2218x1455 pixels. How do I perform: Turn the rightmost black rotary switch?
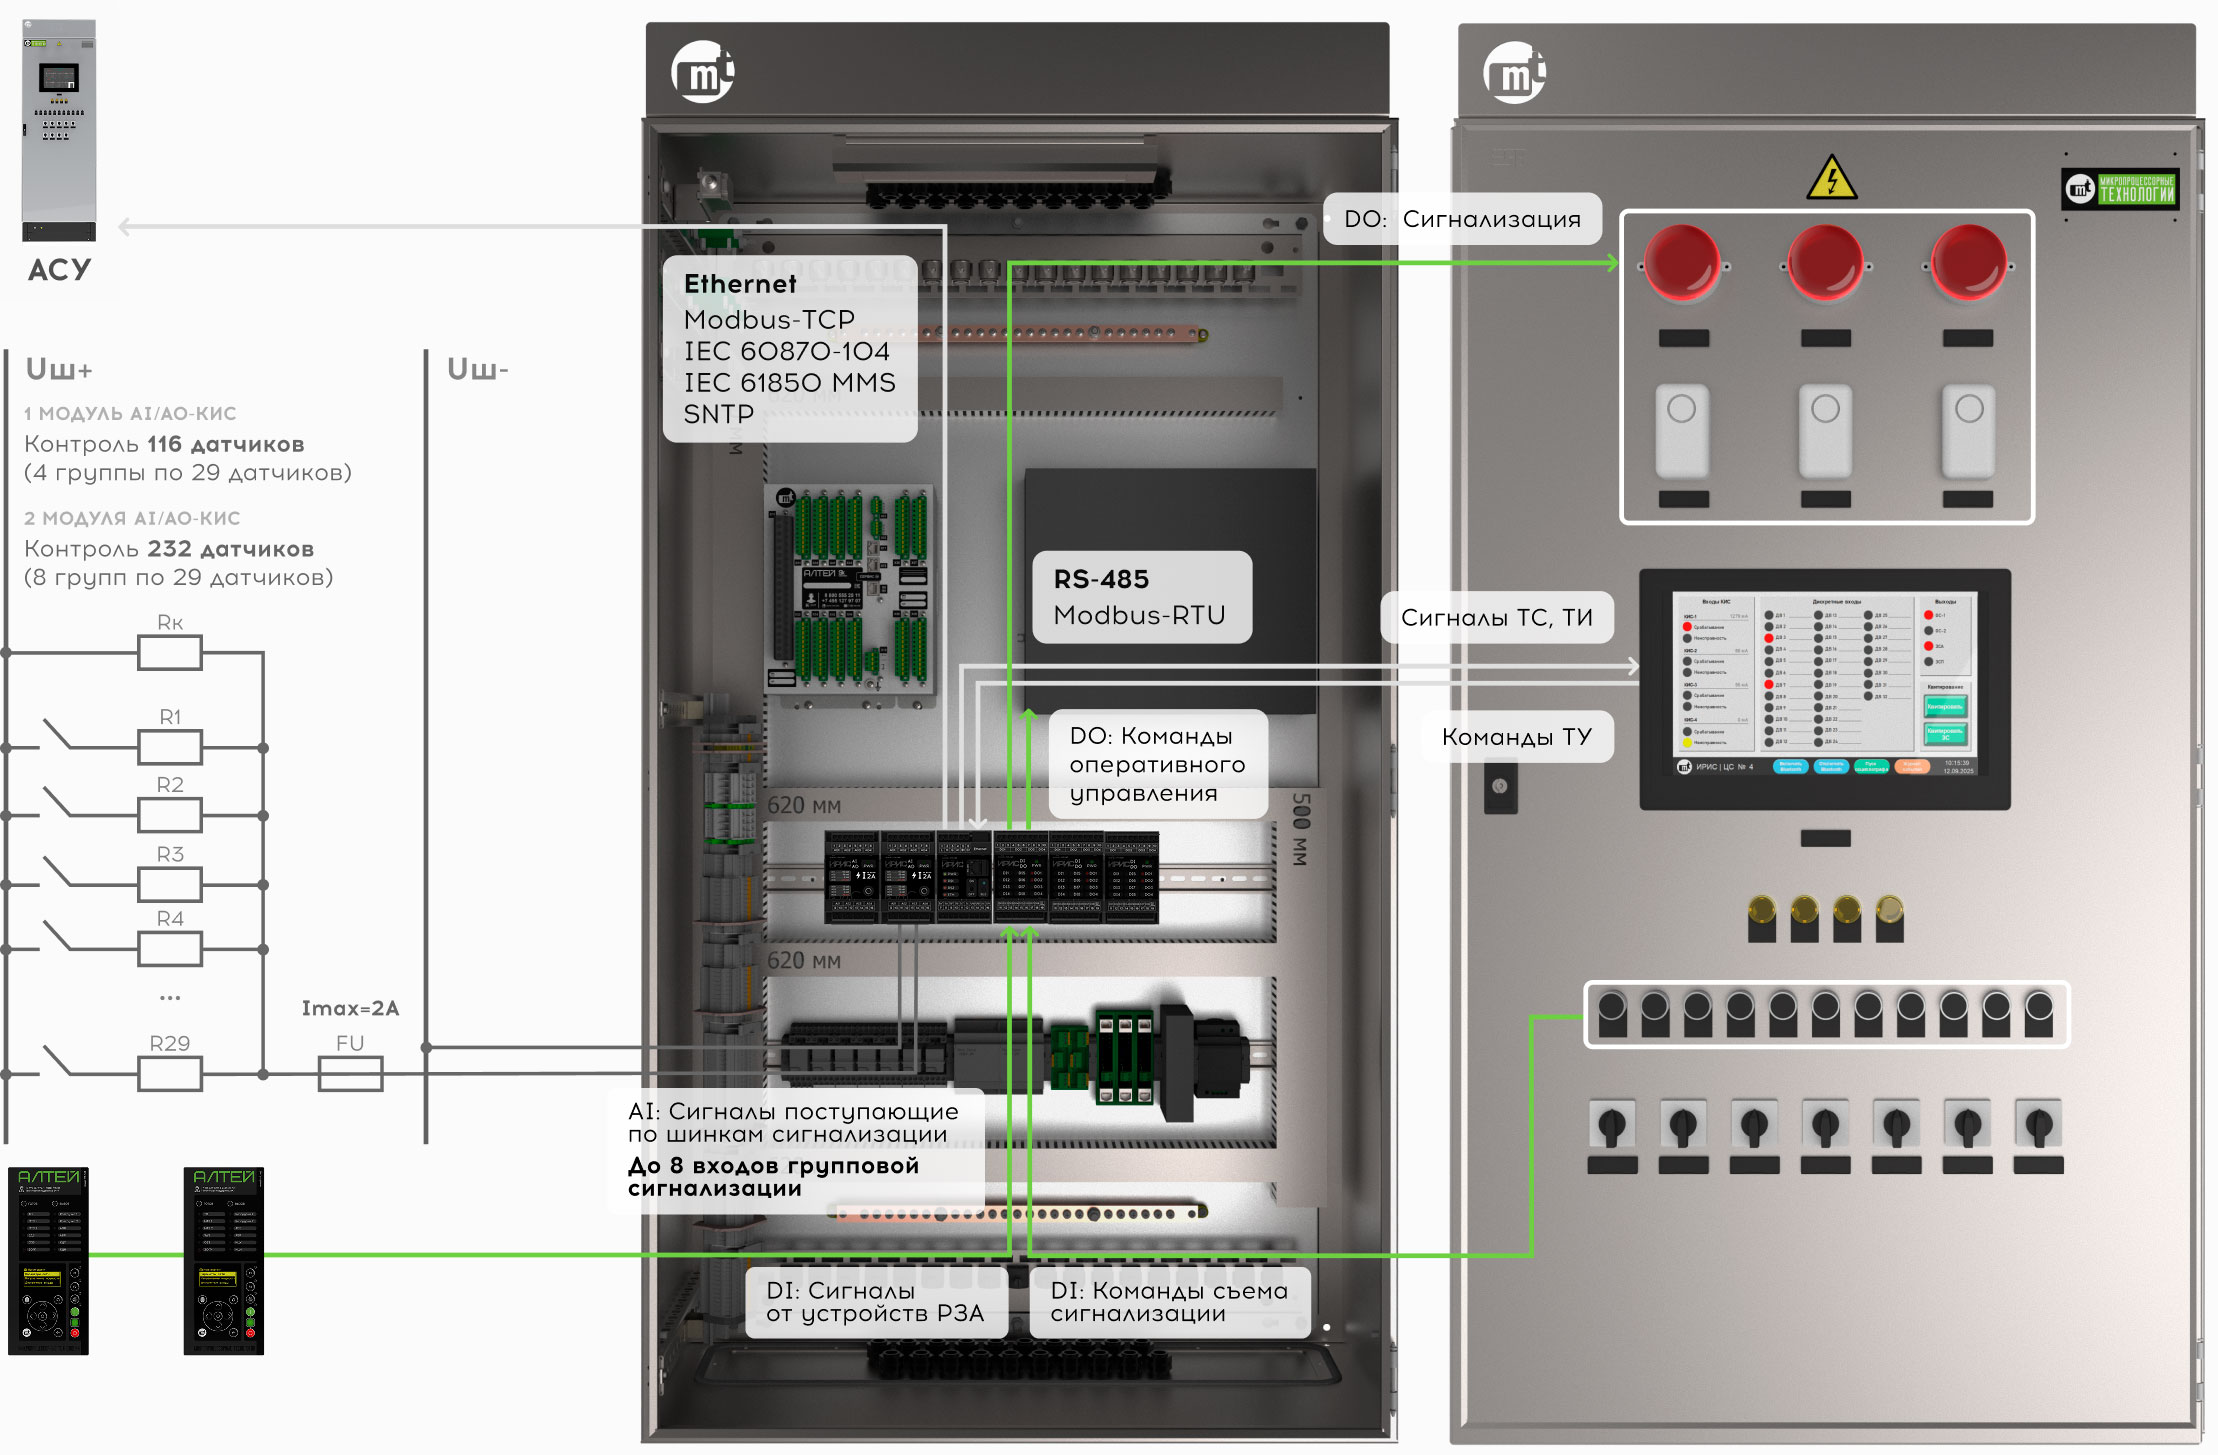[x=2039, y=1126]
